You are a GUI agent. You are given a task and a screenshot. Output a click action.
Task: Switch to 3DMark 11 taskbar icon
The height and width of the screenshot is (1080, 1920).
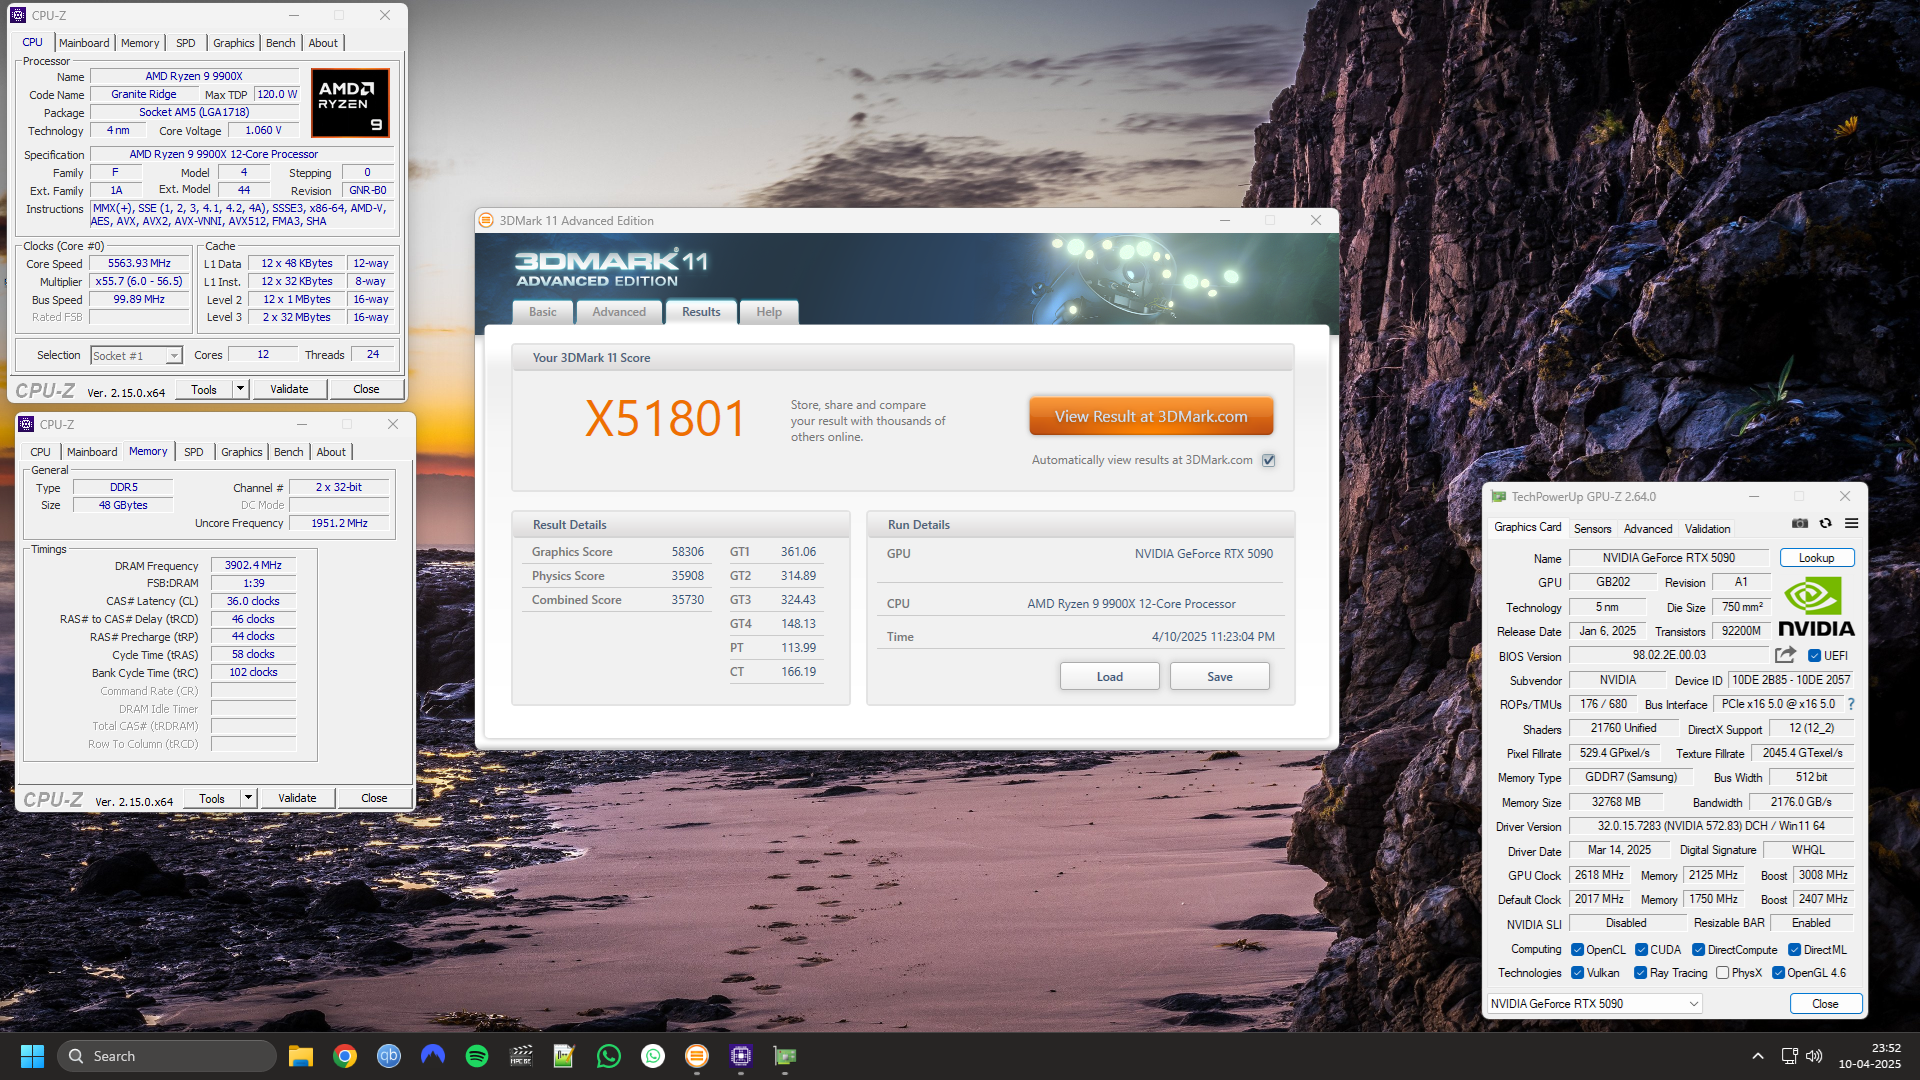tap(697, 1056)
